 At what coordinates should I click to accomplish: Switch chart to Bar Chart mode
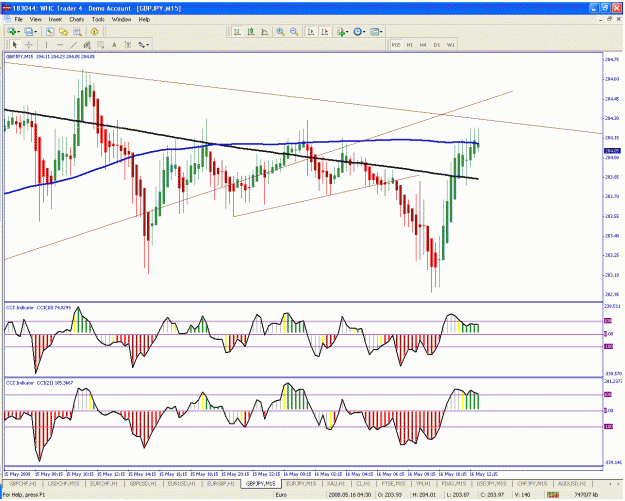tap(237, 31)
